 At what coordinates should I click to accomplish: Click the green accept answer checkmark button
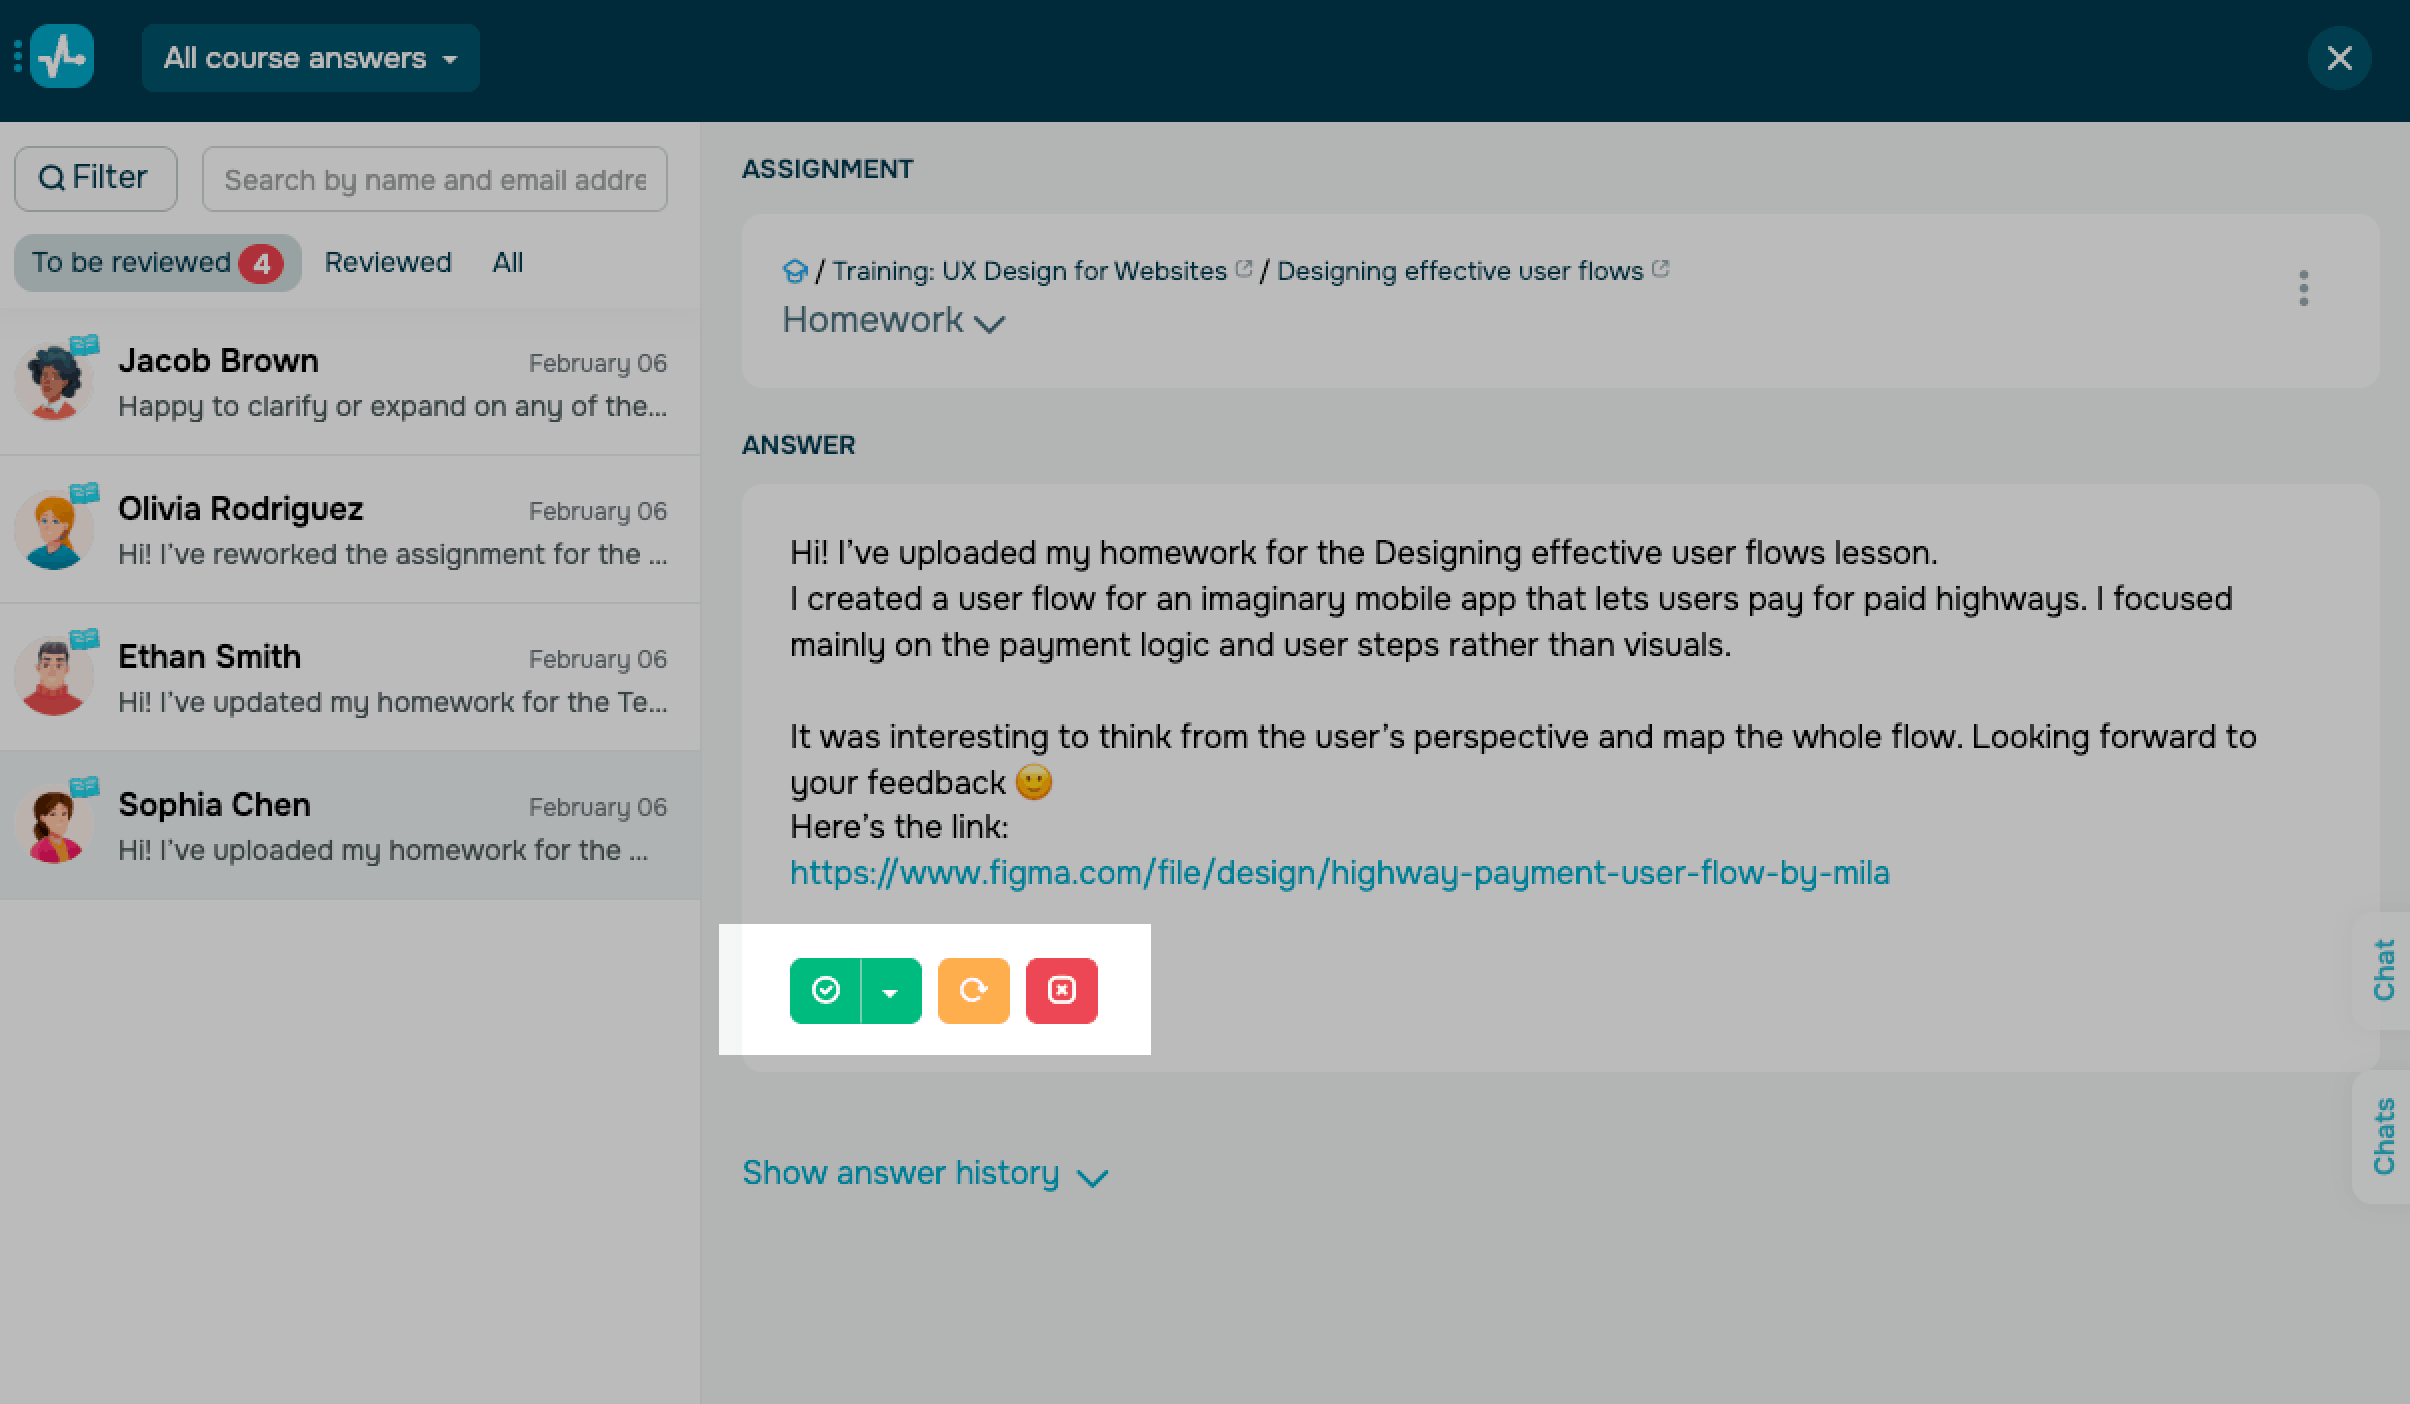click(825, 990)
